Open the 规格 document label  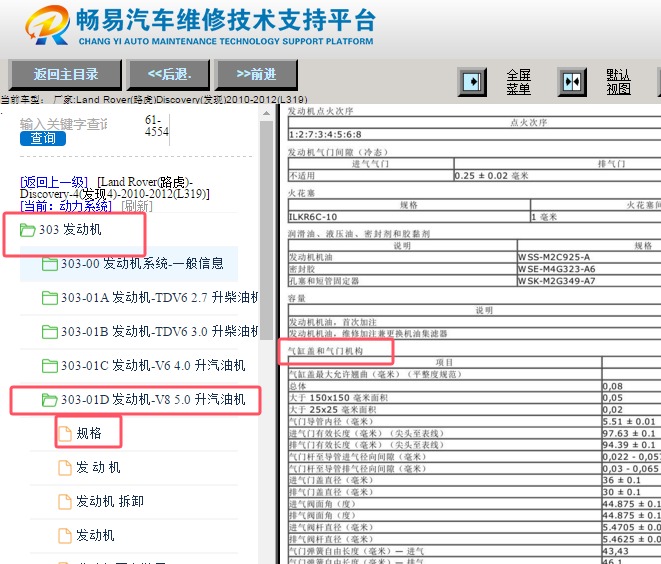(89, 433)
